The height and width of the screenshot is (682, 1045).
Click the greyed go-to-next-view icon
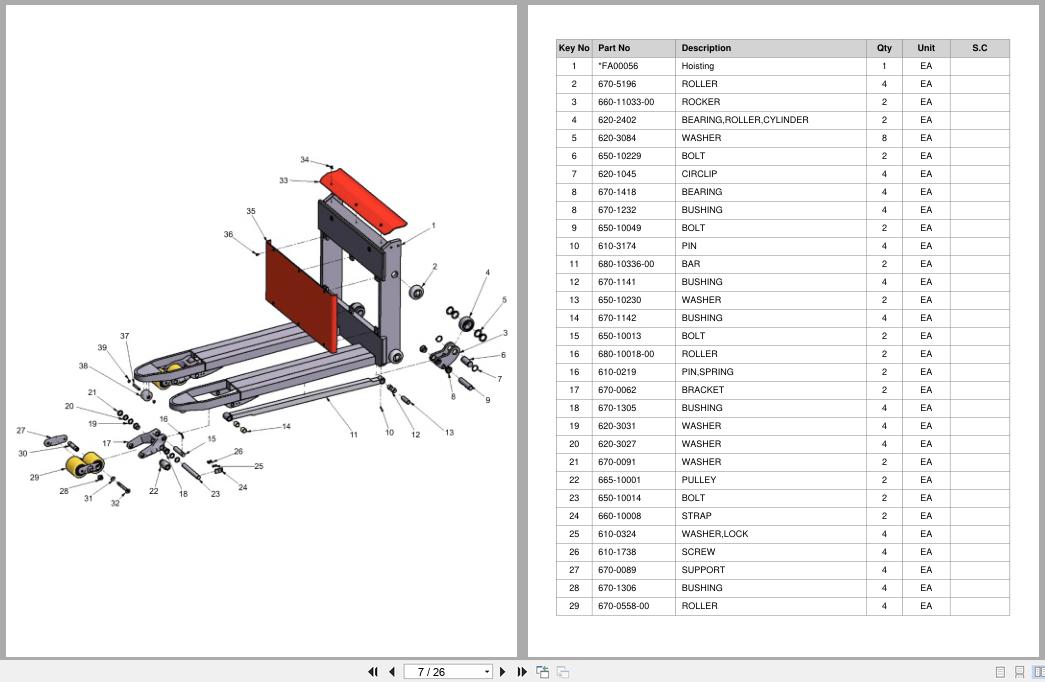tap(563, 672)
